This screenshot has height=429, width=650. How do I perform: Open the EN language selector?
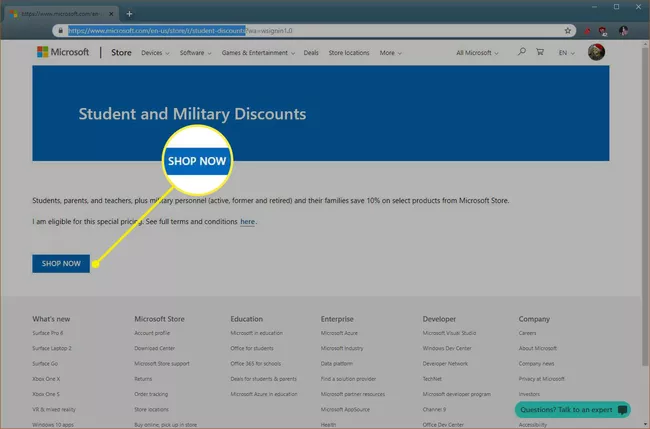(x=567, y=52)
